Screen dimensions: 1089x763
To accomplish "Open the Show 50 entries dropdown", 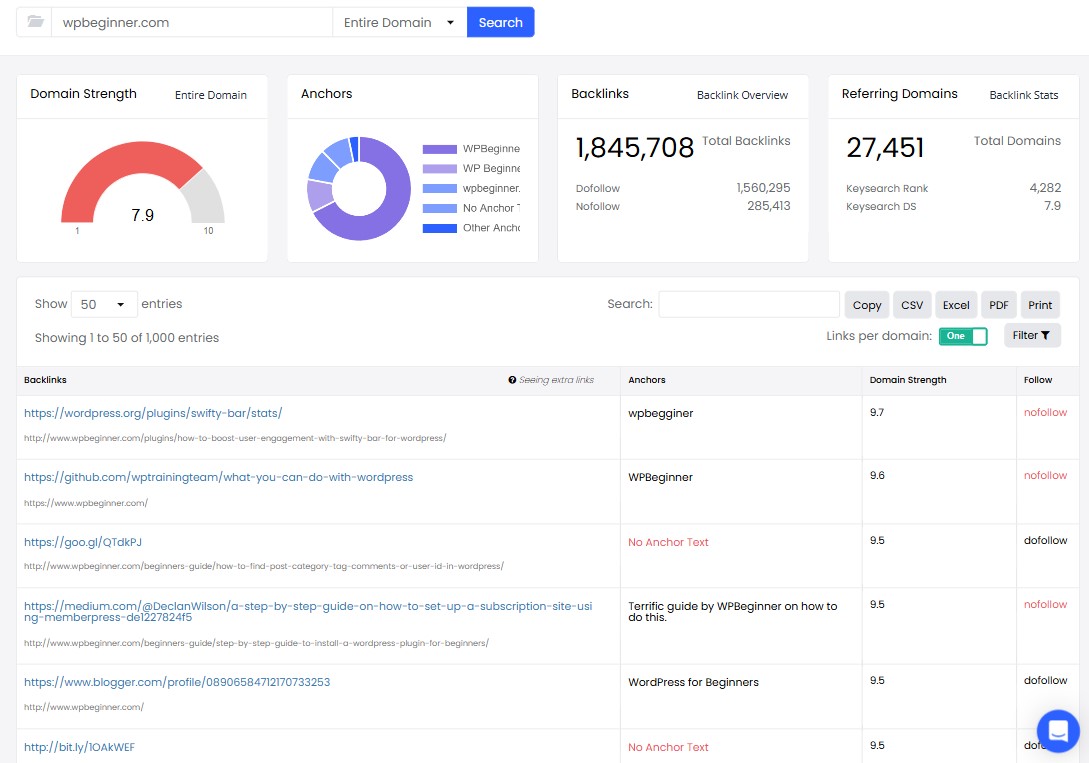I will [x=104, y=304].
